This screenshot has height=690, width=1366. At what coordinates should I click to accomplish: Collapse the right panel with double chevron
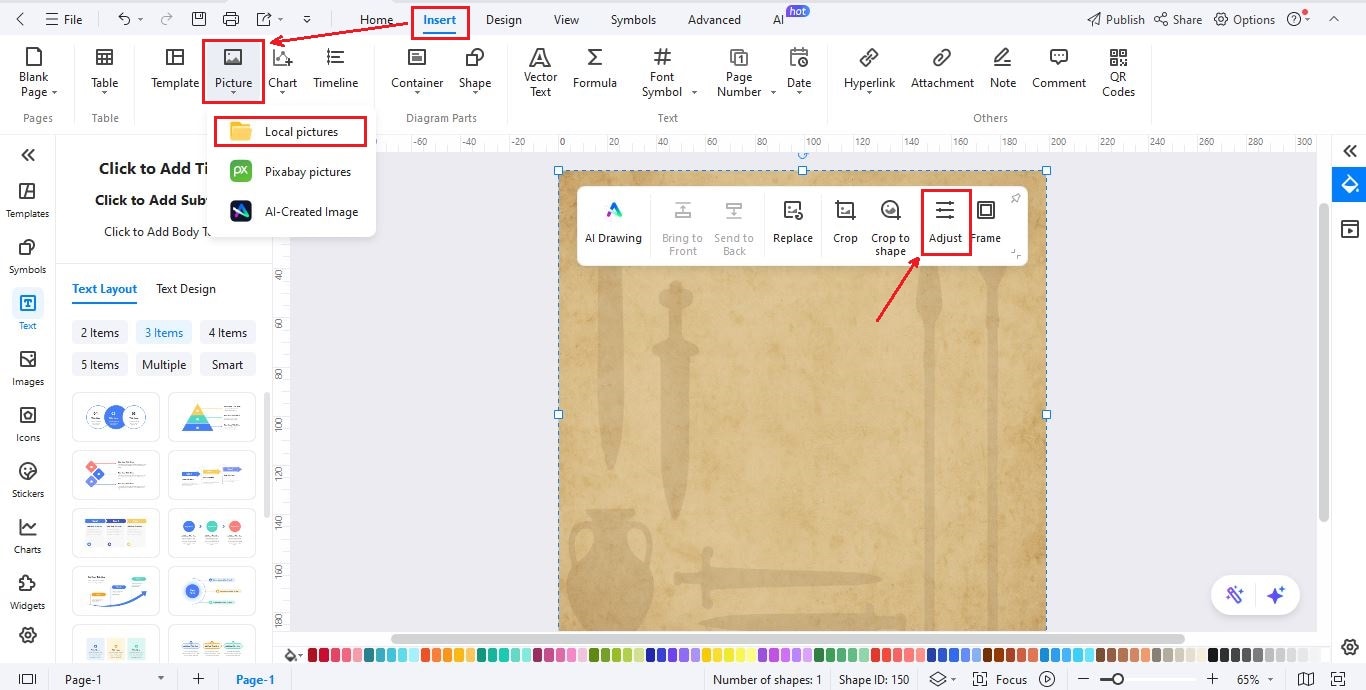click(x=1350, y=151)
